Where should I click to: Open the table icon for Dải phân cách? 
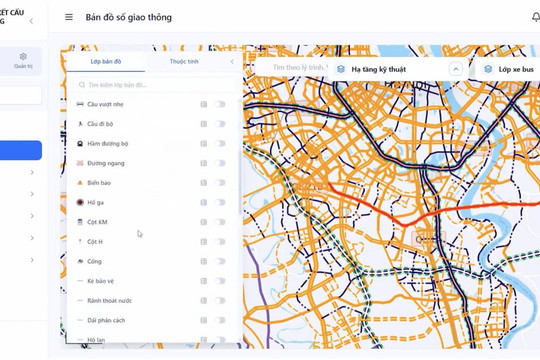click(x=204, y=320)
